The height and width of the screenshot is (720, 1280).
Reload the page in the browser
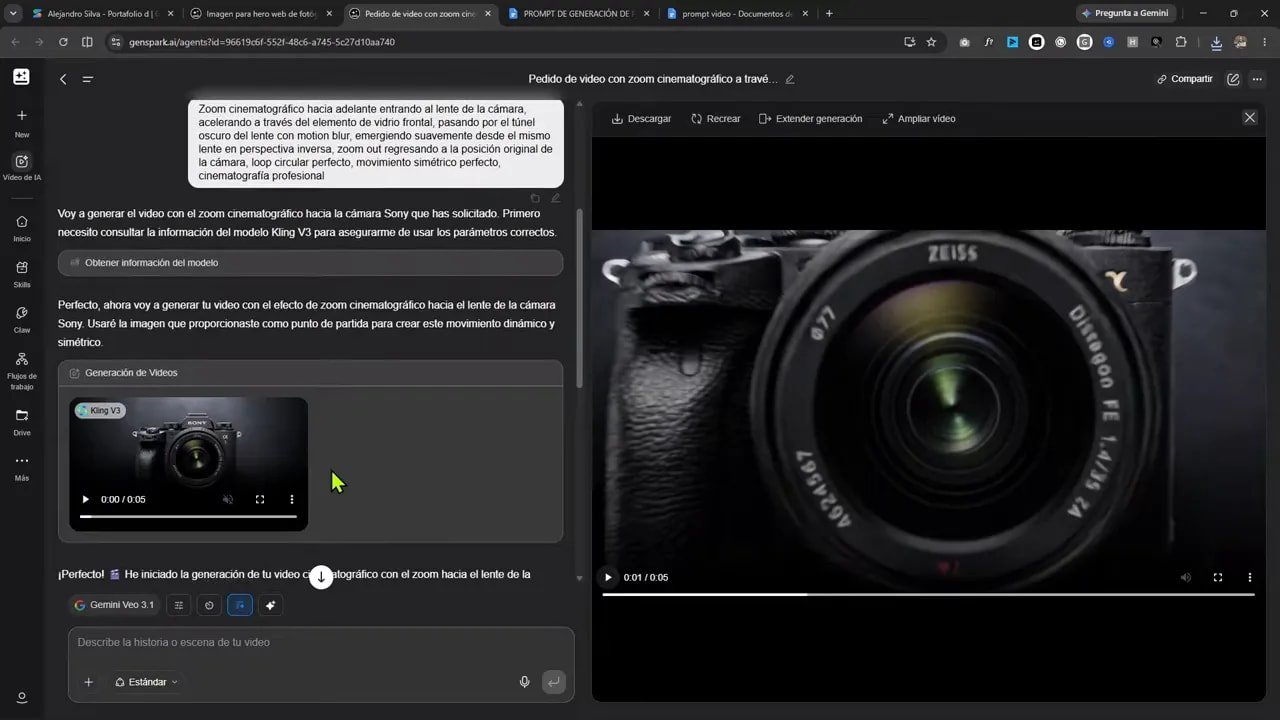click(x=63, y=42)
